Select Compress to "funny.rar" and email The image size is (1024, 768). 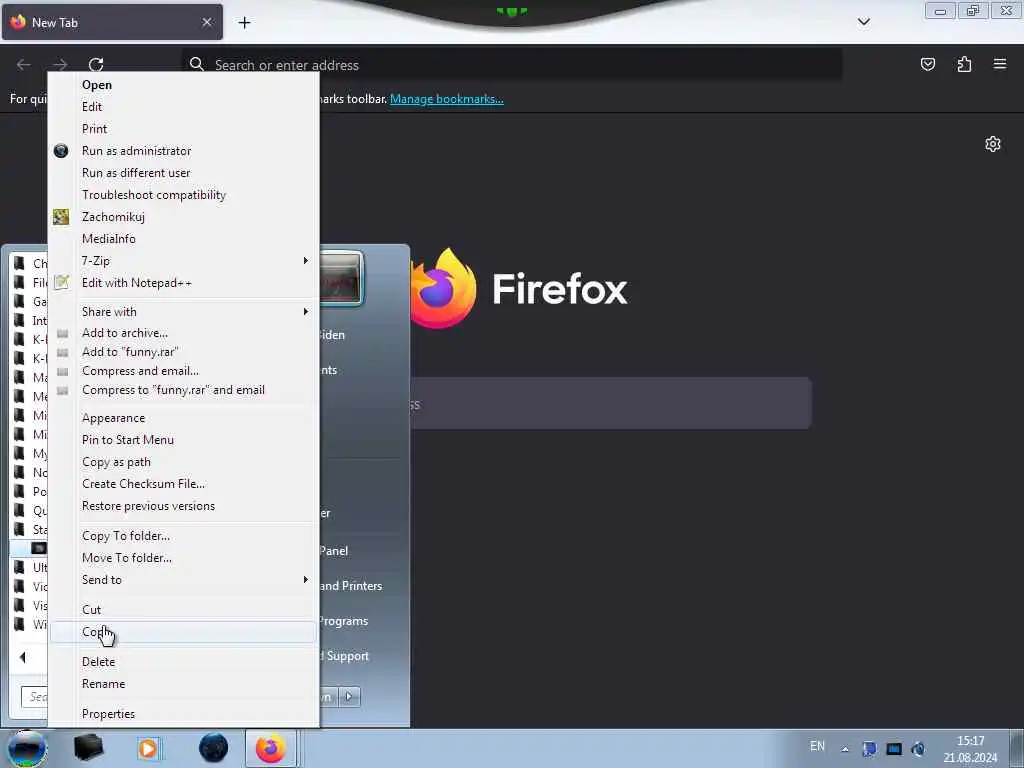pyautogui.click(x=184, y=390)
